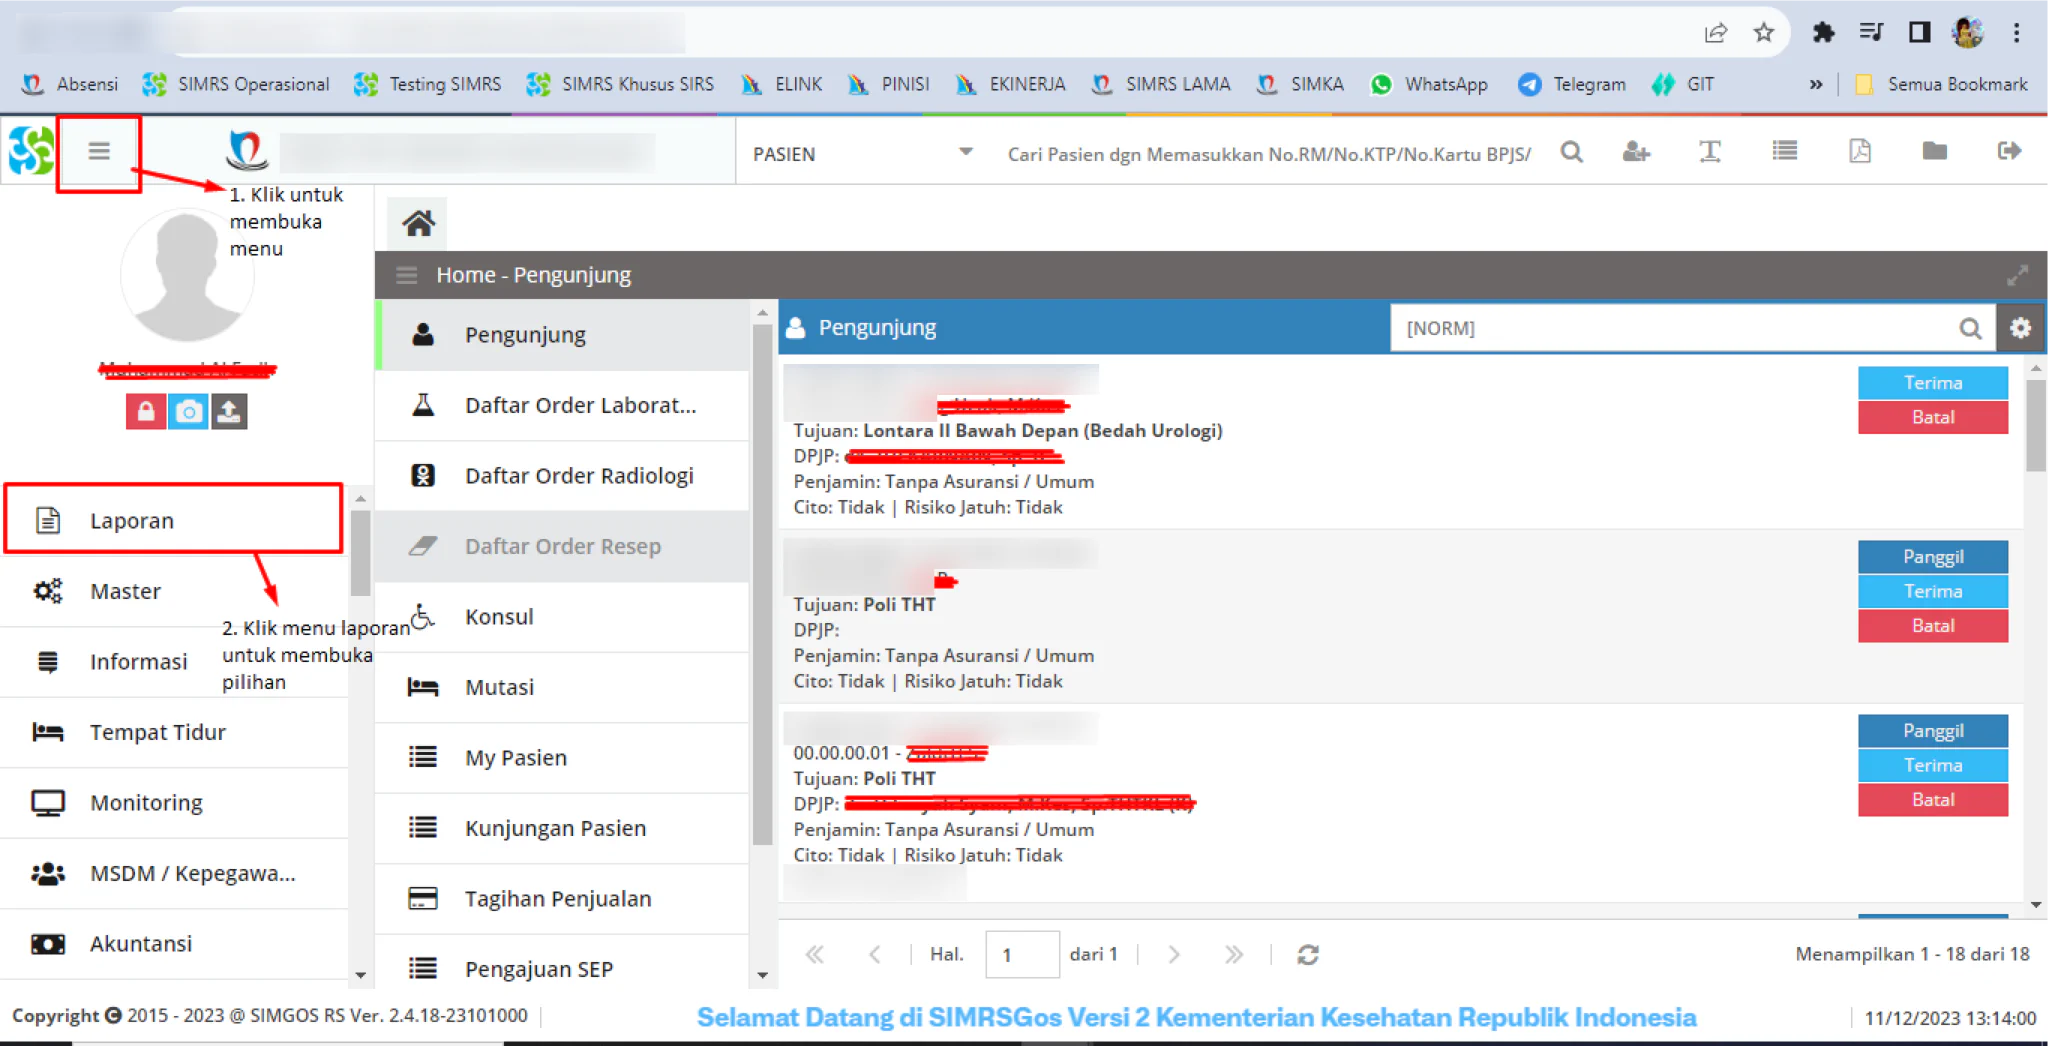
Task: Open the hamburger menu button
Action: 98,151
